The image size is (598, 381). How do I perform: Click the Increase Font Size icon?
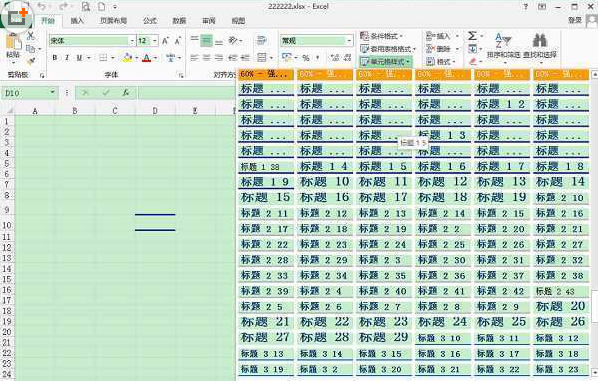[166, 41]
